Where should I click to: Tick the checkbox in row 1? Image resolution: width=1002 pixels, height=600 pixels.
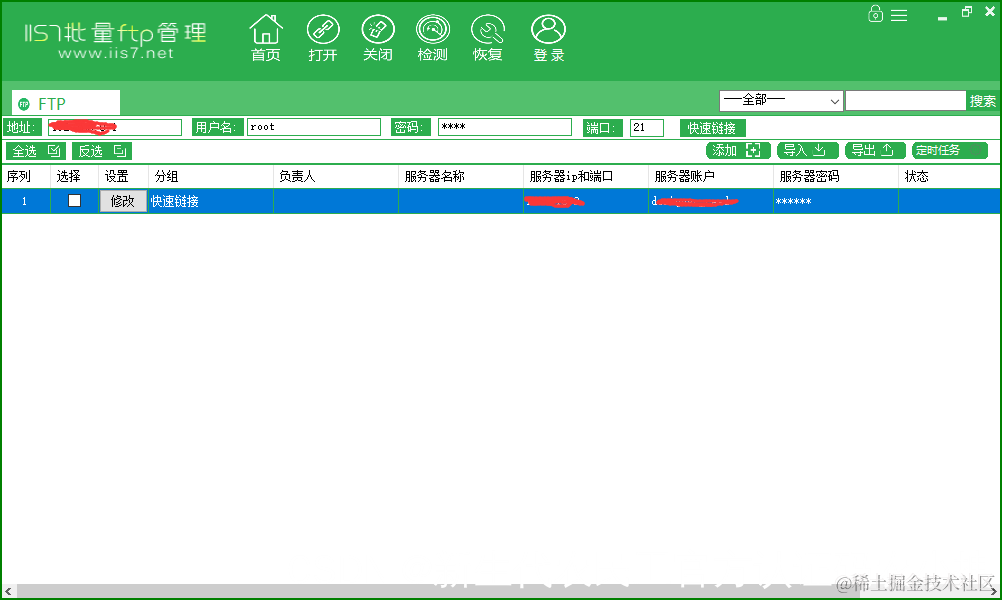coord(75,201)
